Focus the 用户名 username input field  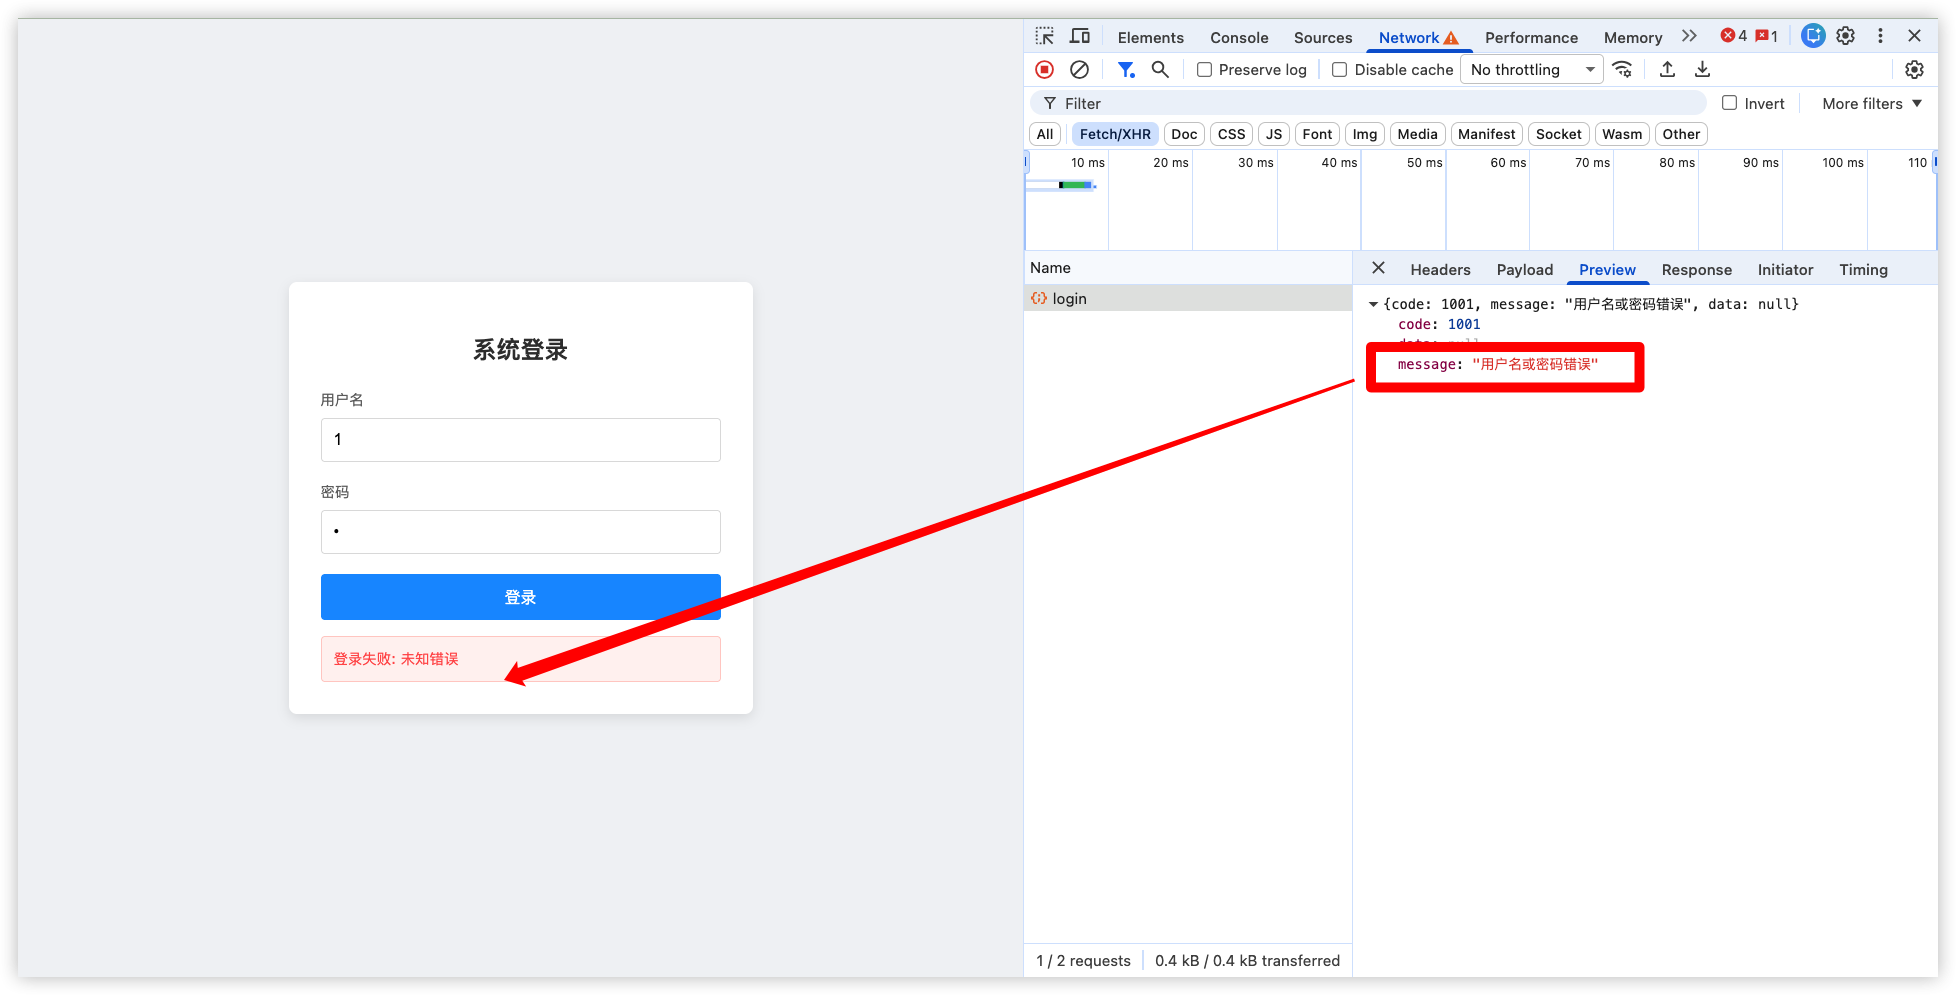point(520,440)
